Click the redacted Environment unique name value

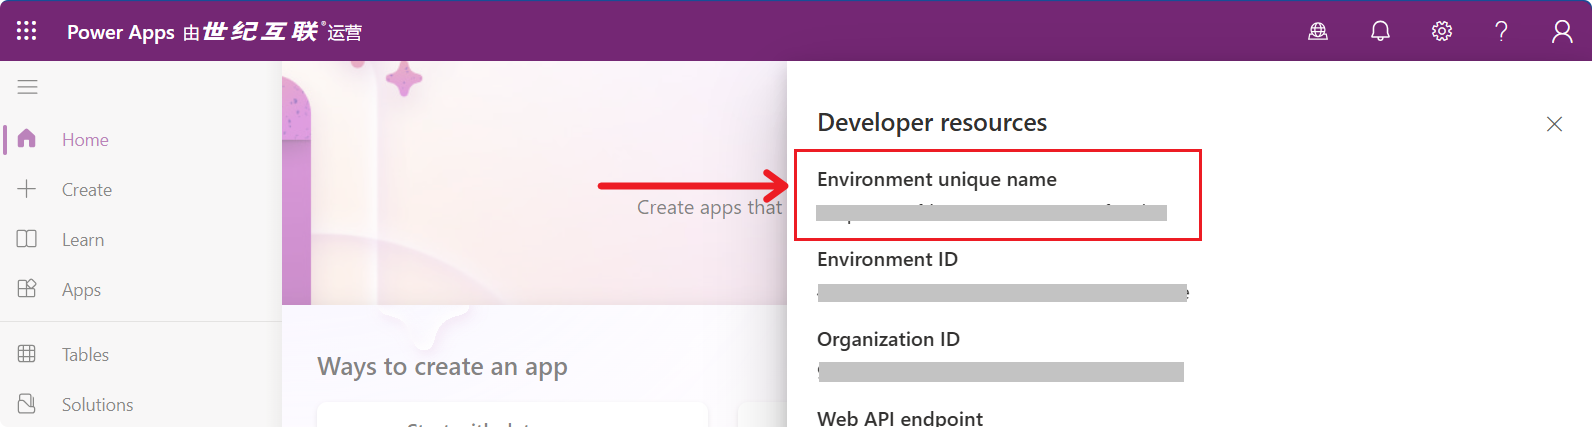coord(991,213)
